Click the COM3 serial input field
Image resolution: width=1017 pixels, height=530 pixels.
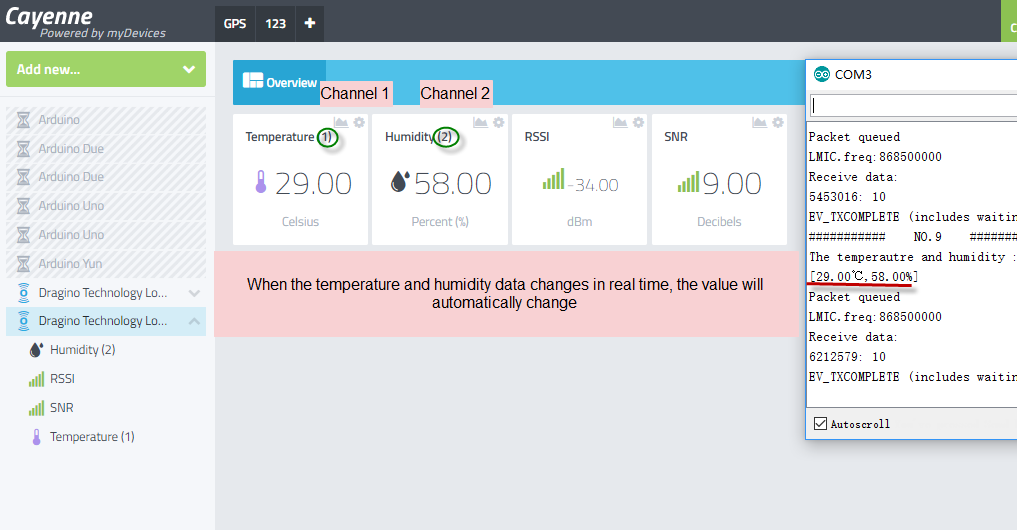[x=913, y=106]
